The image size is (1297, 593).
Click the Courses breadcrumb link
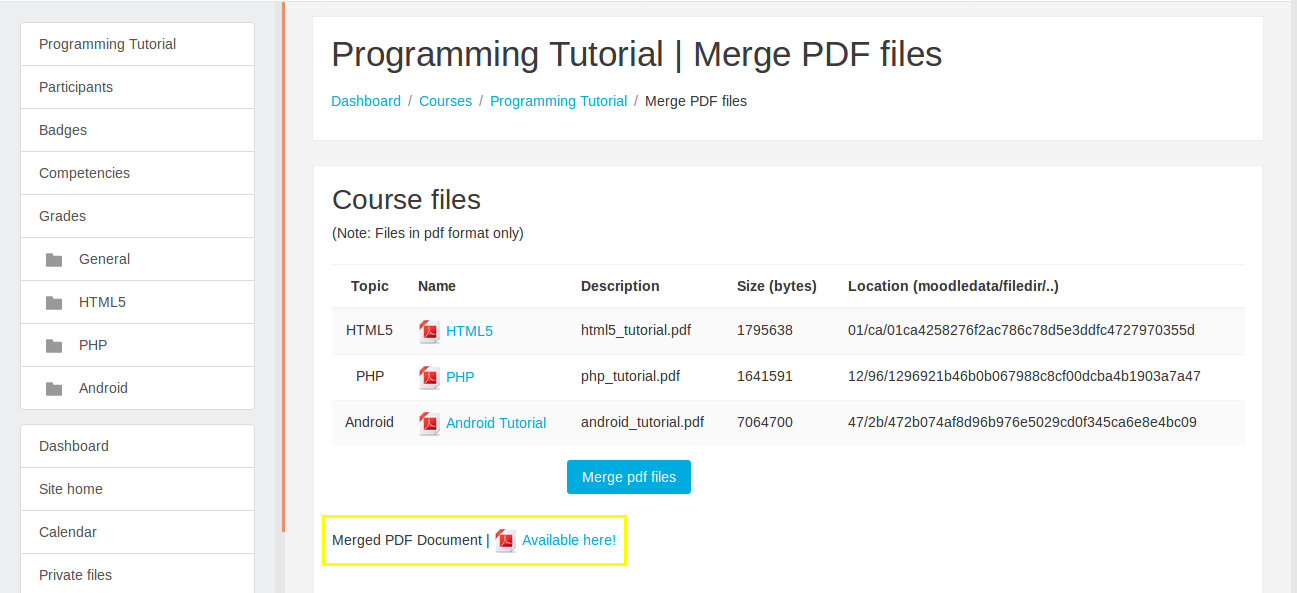[x=445, y=101]
